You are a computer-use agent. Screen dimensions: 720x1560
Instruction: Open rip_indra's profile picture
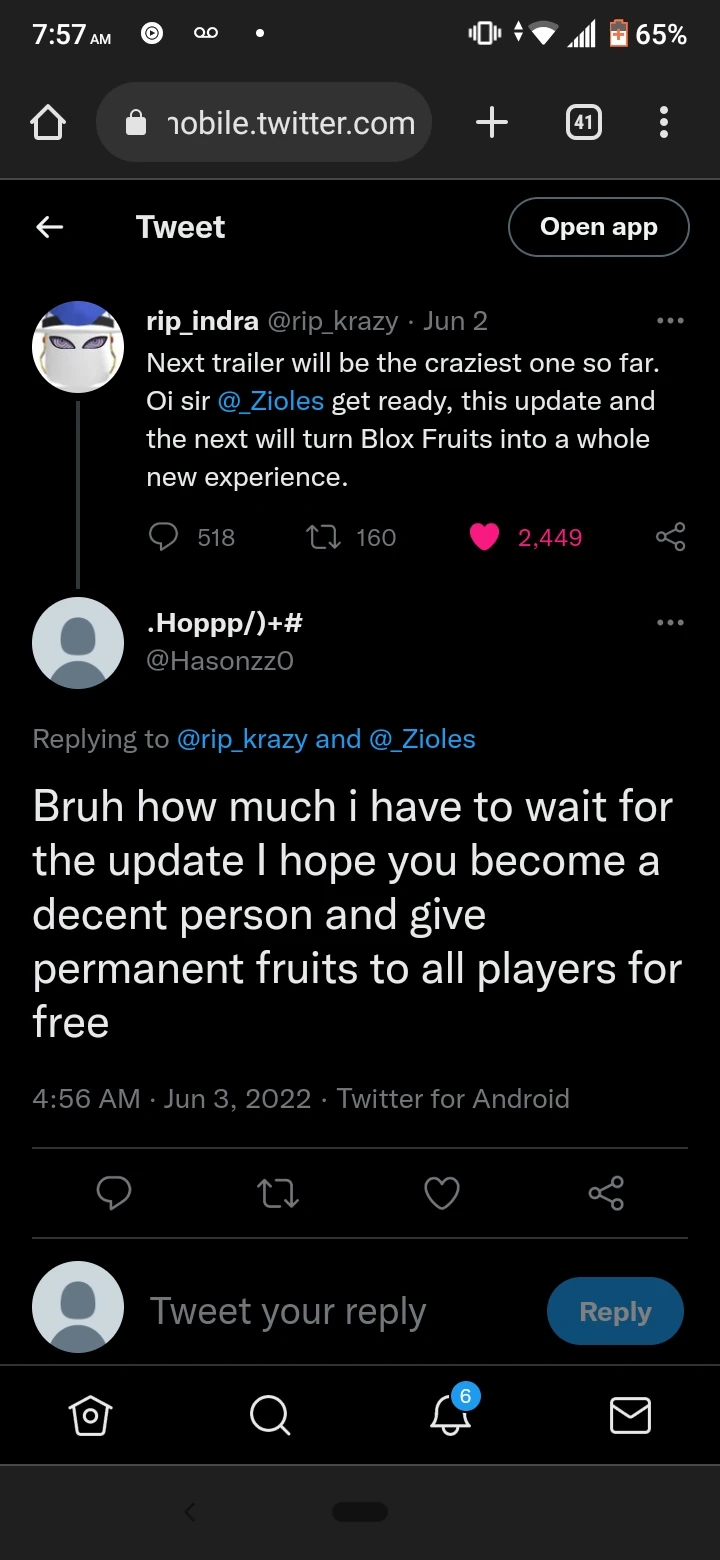(x=78, y=347)
